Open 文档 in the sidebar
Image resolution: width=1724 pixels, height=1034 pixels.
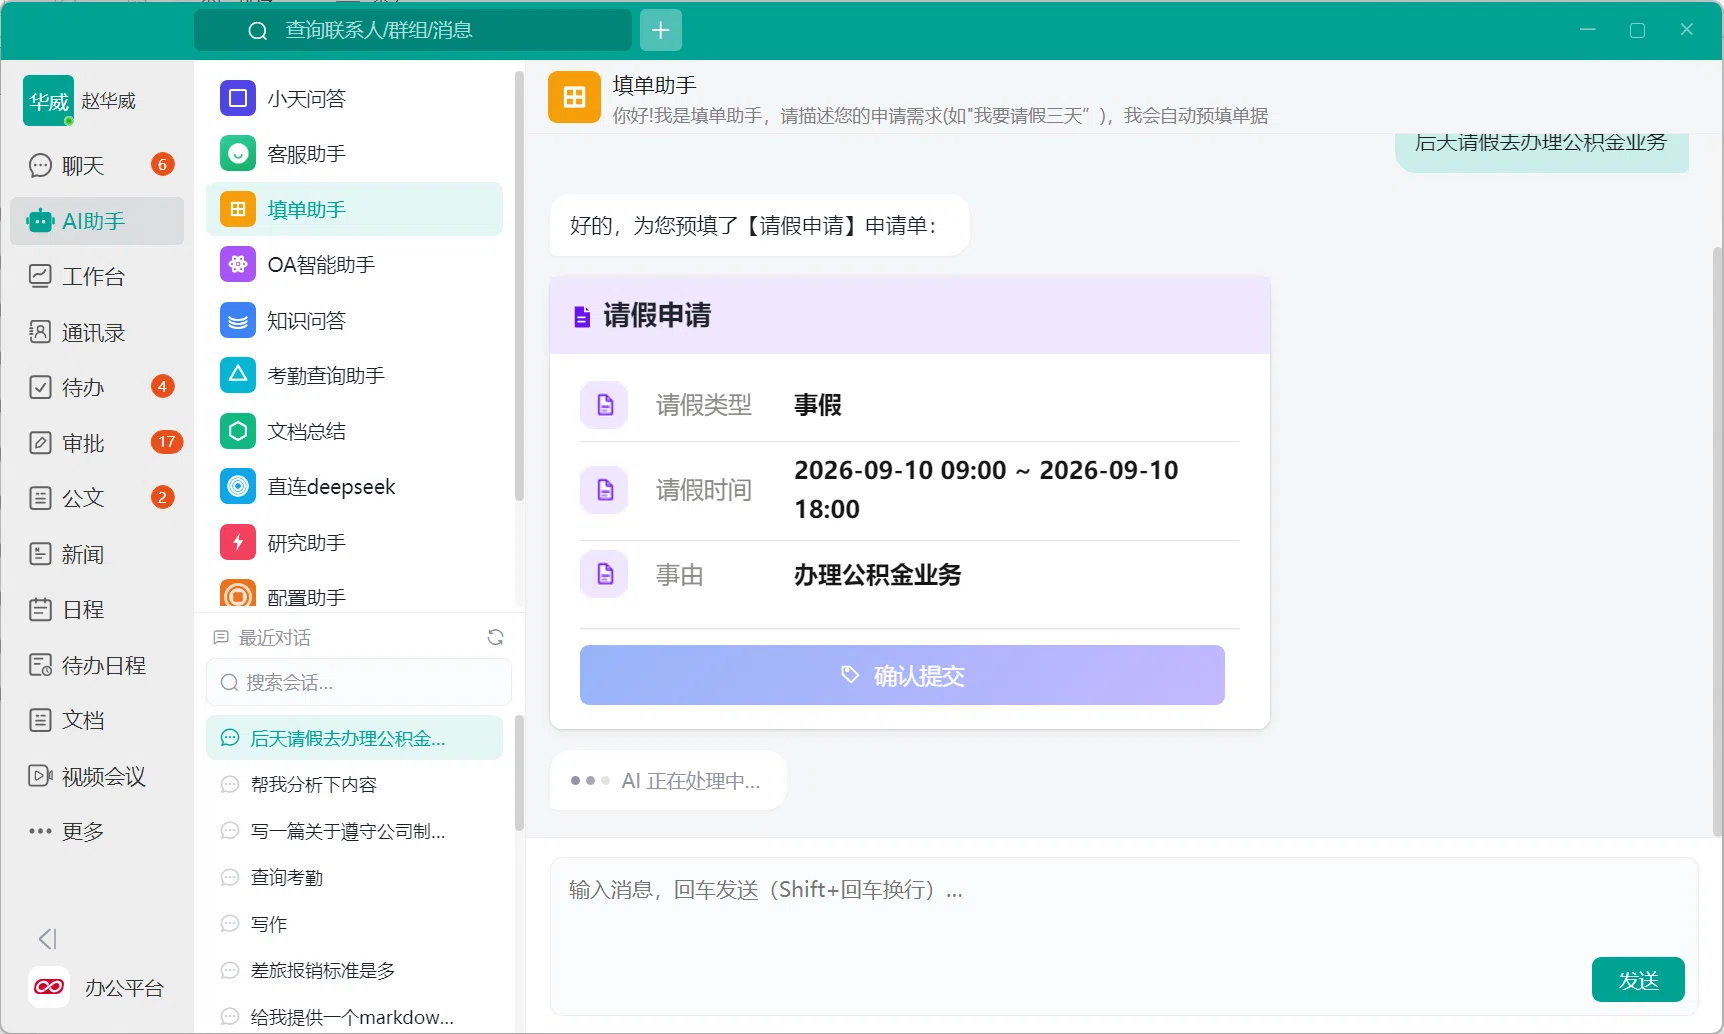[97, 720]
